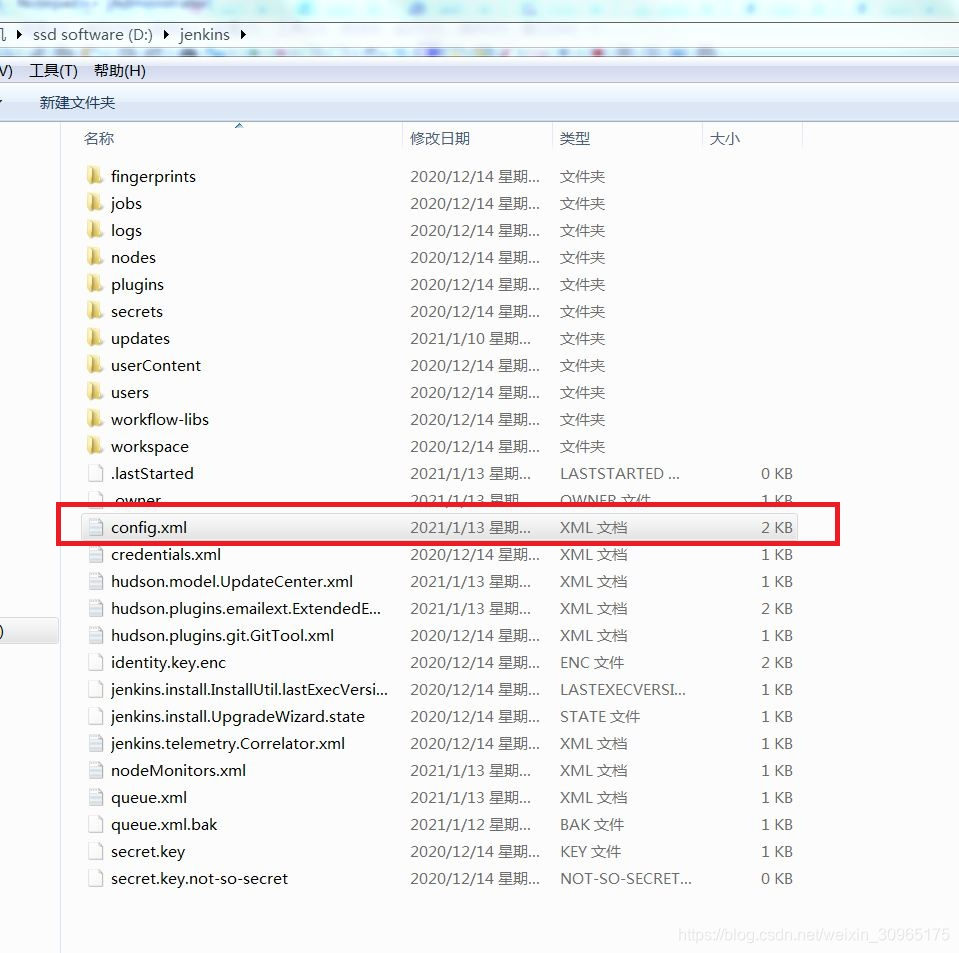Click the secret.key file icon
Viewport: 959px width, 953px height.
(95, 851)
